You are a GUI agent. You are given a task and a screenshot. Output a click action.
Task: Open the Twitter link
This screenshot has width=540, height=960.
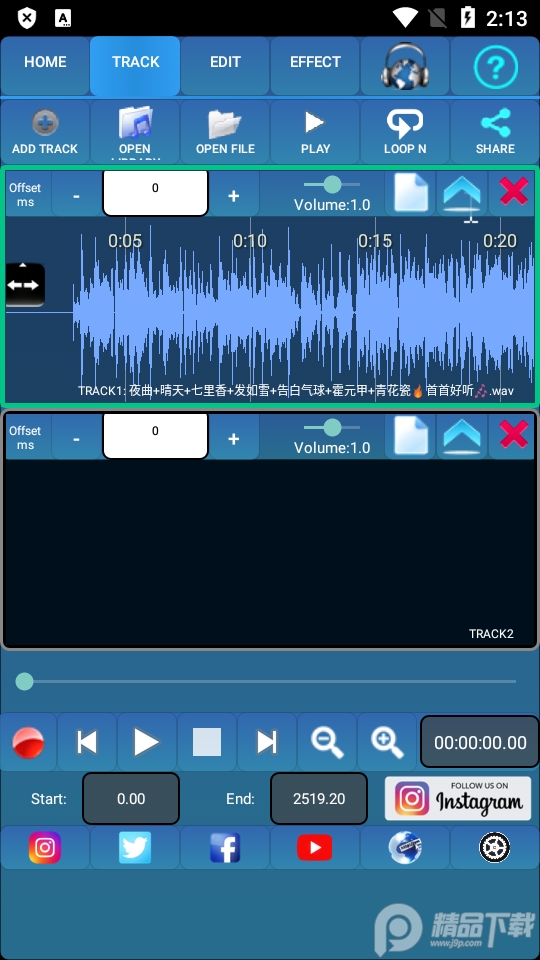(135, 847)
